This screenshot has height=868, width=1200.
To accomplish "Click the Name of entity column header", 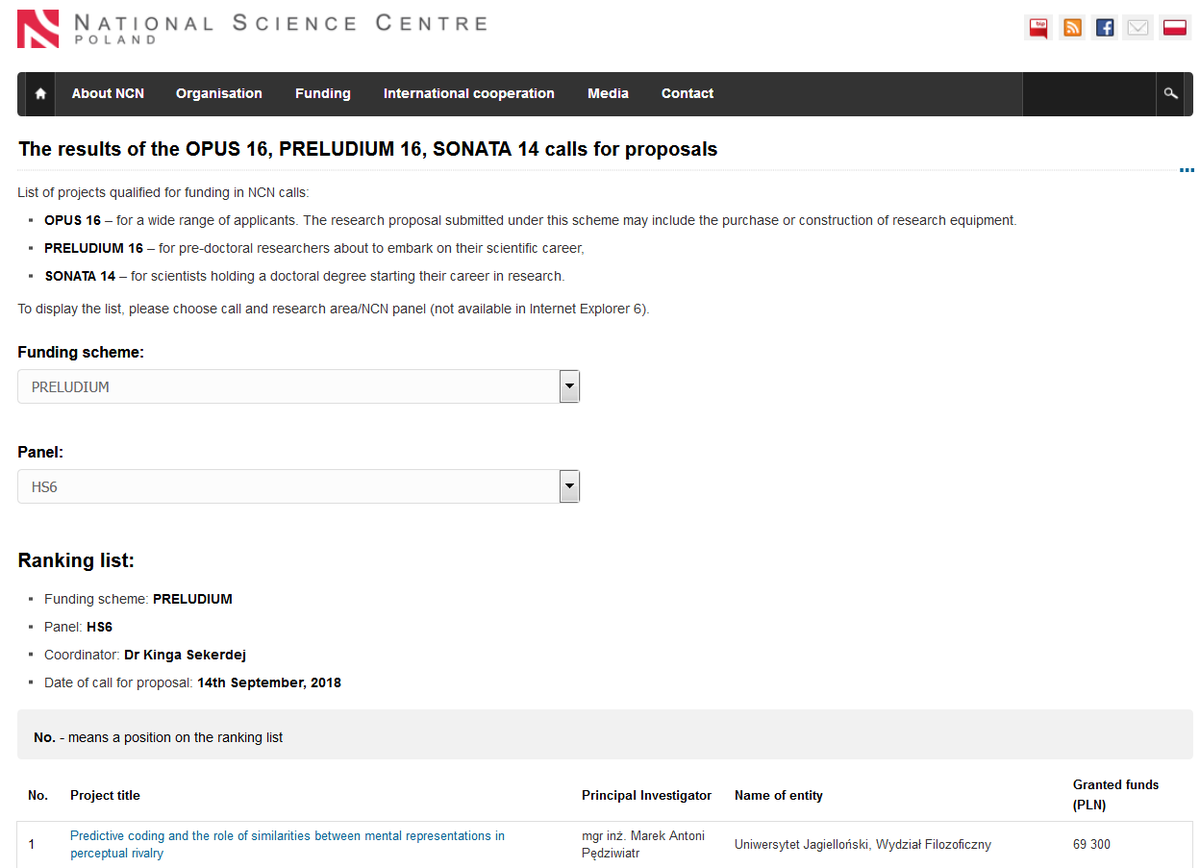I will 779,796.
